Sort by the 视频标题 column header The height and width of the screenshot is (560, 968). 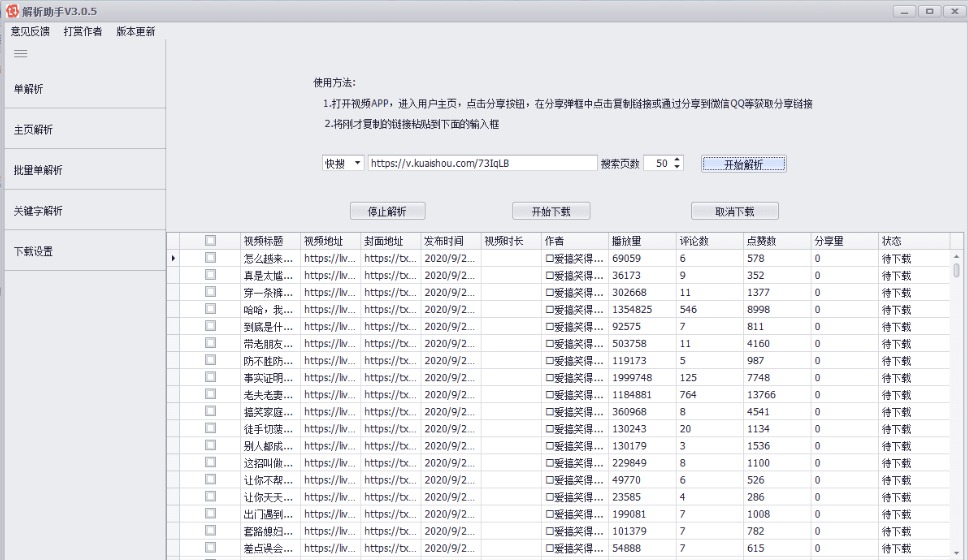click(x=270, y=241)
